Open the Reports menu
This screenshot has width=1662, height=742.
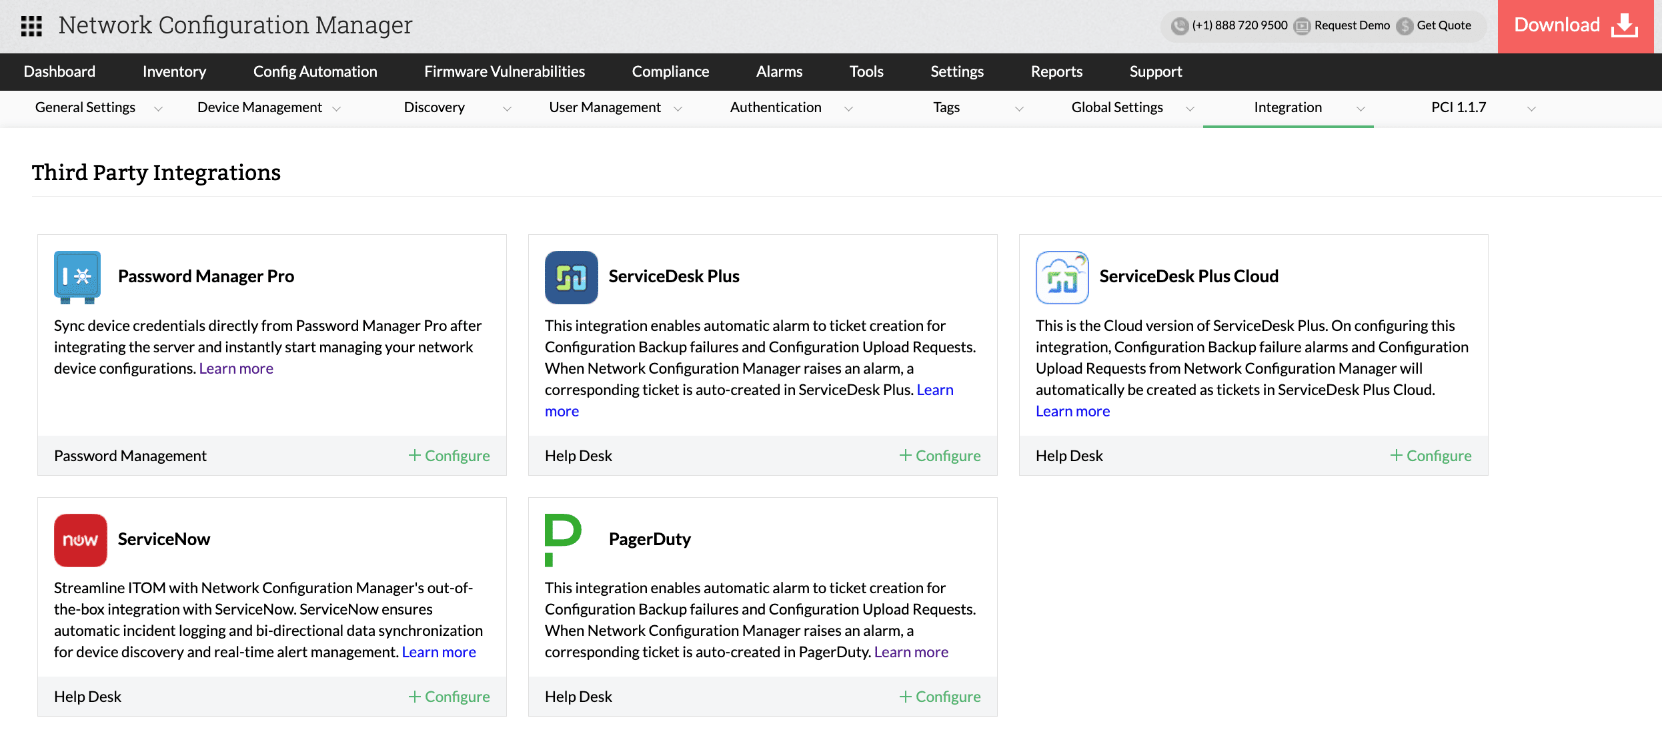[x=1057, y=72]
